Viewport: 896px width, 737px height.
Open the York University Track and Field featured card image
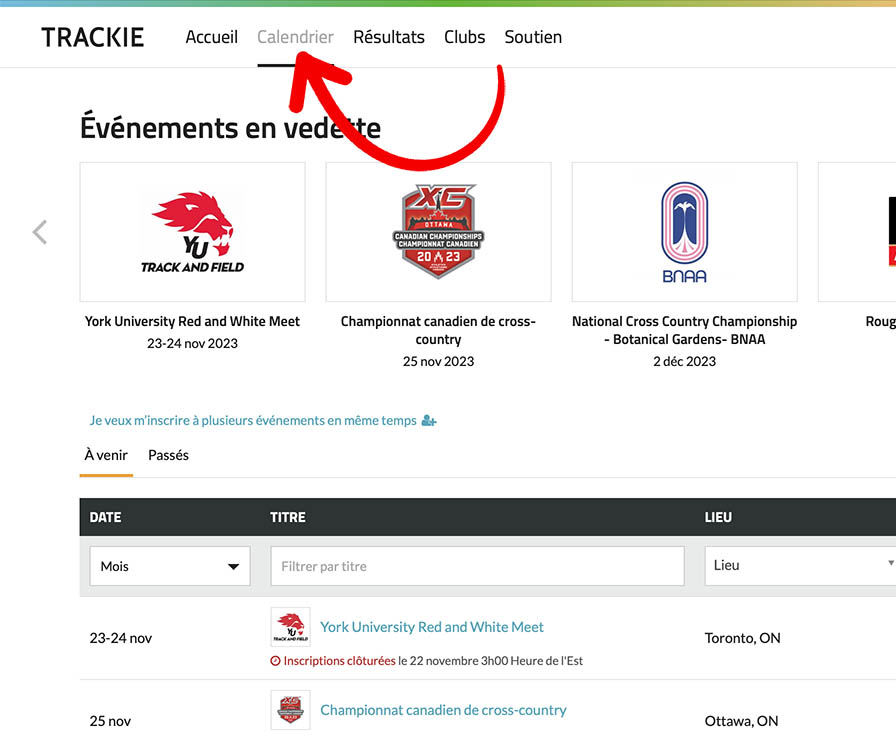click(192, 232)
